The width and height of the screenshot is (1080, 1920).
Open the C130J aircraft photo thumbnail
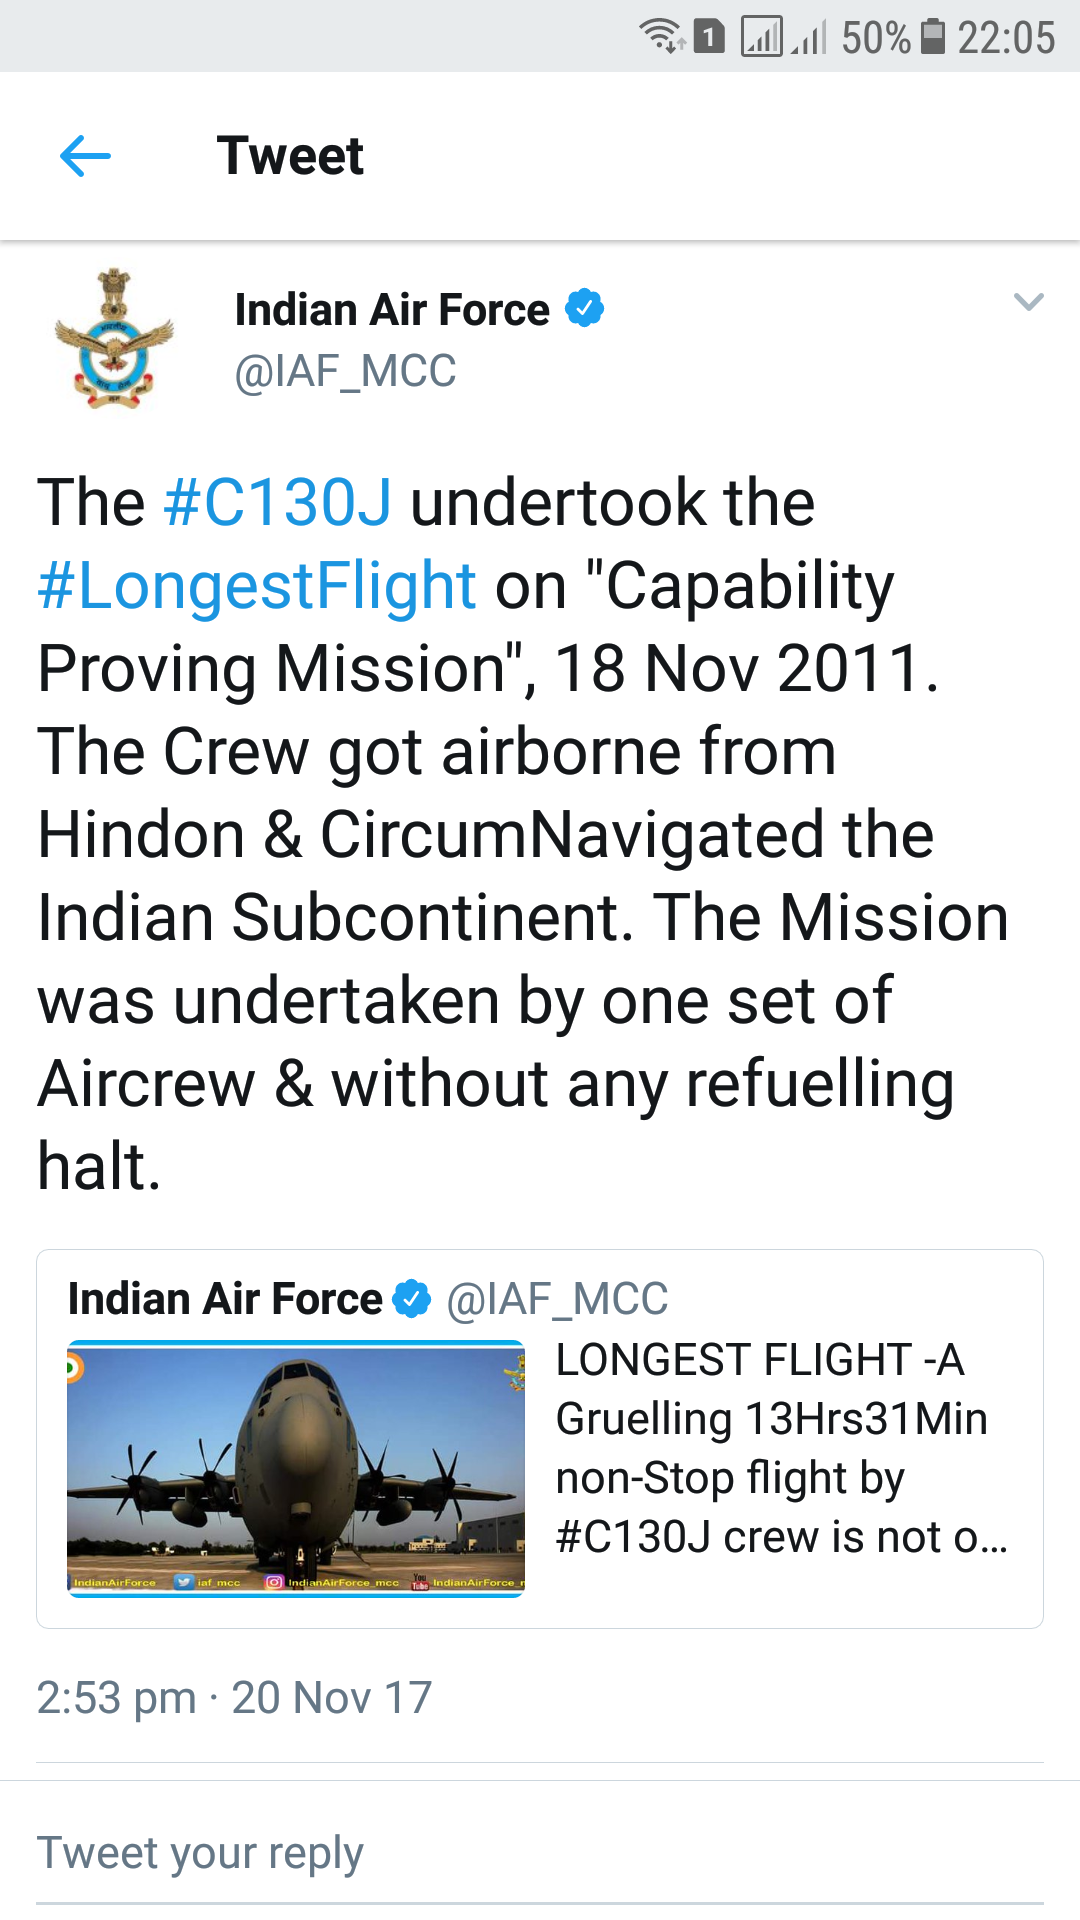296,1469
